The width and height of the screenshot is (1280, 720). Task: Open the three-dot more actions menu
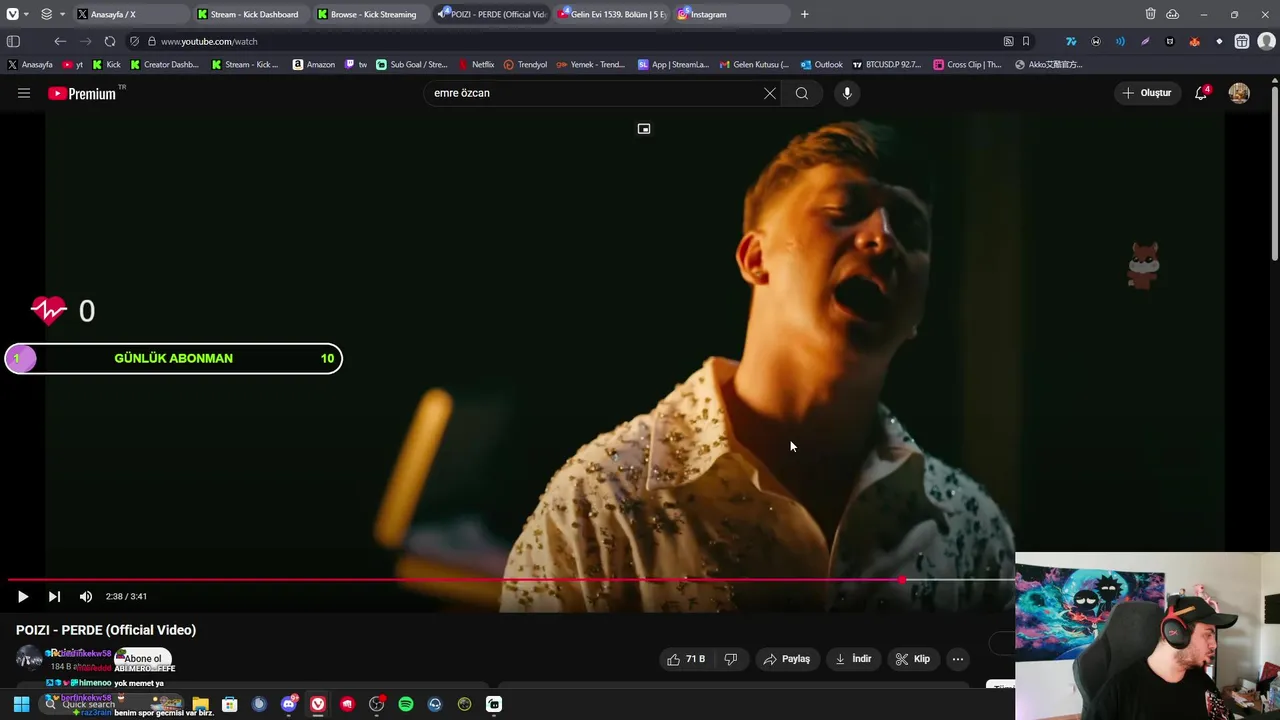coord(958,659)
